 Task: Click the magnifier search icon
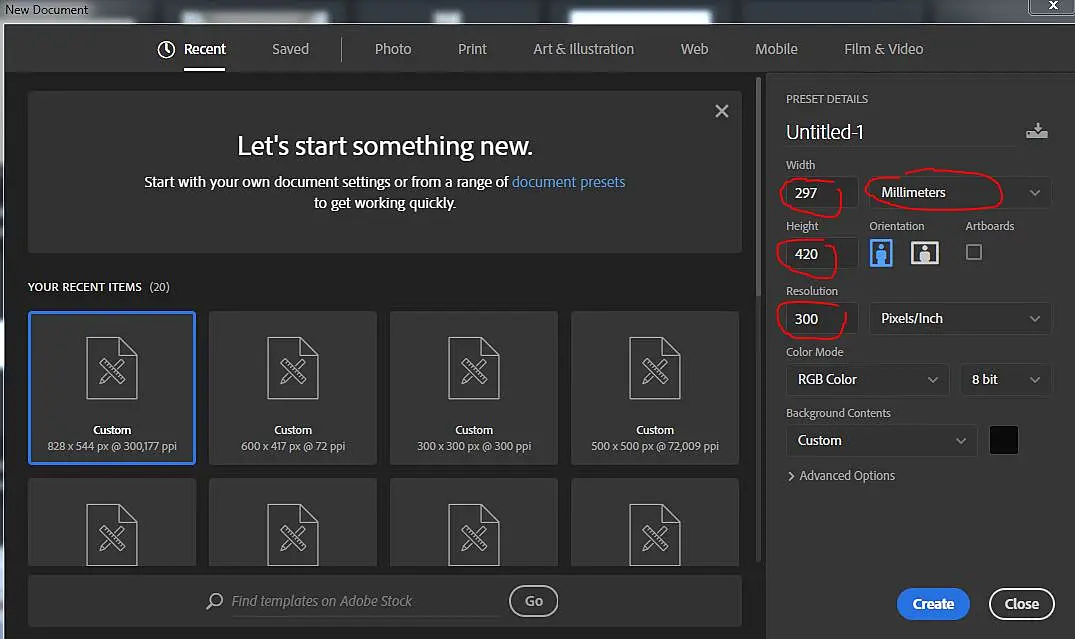pos(215,601)
